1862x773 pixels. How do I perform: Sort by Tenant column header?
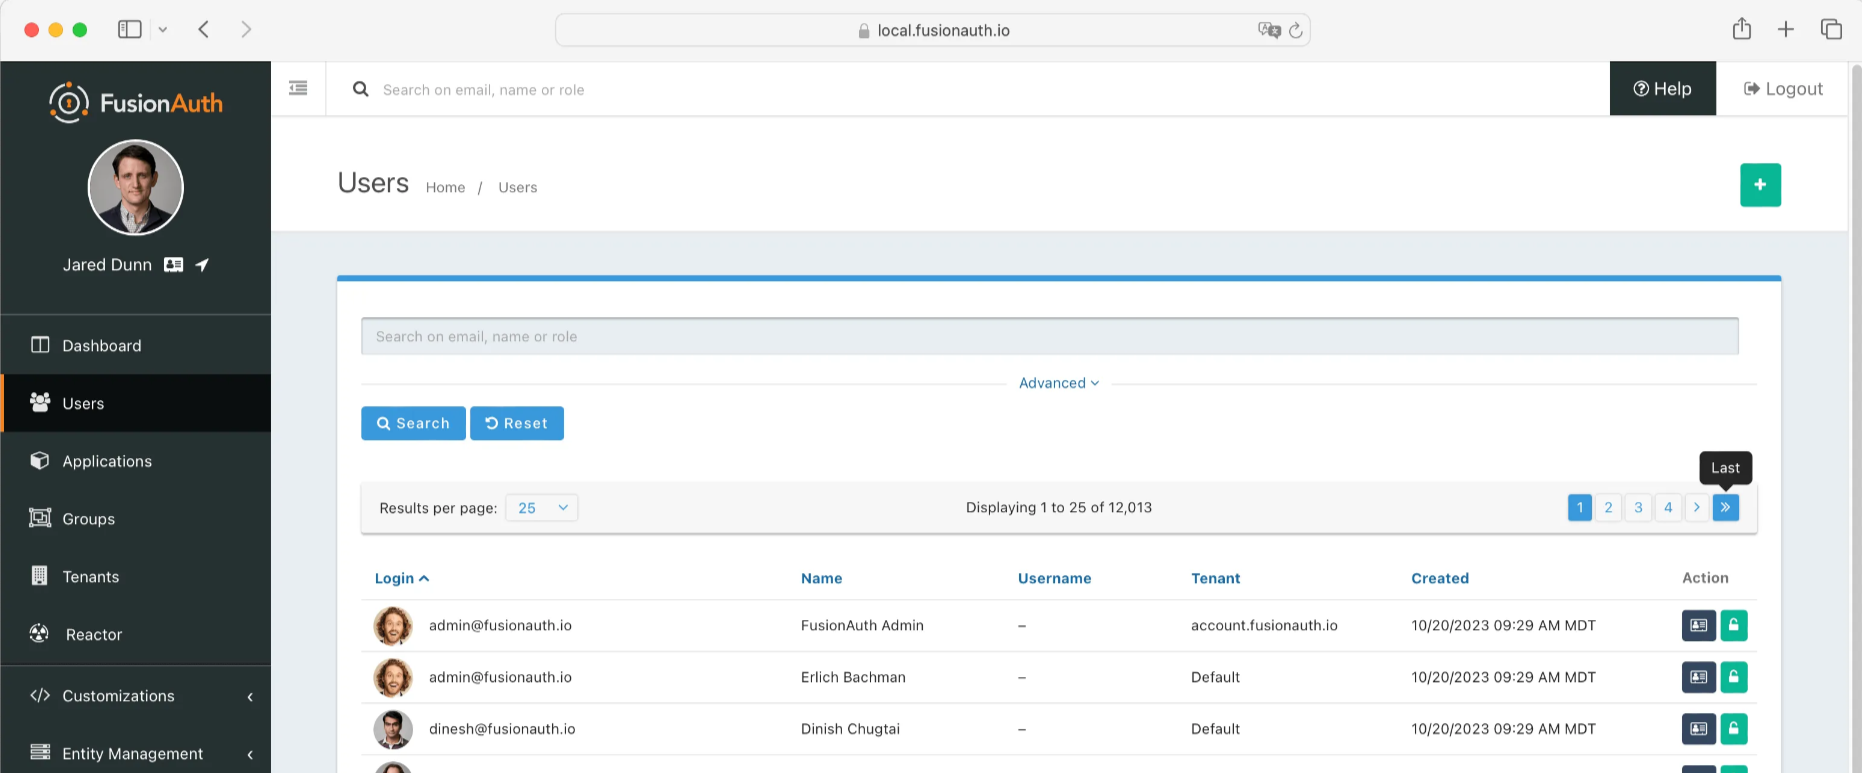1215,578
